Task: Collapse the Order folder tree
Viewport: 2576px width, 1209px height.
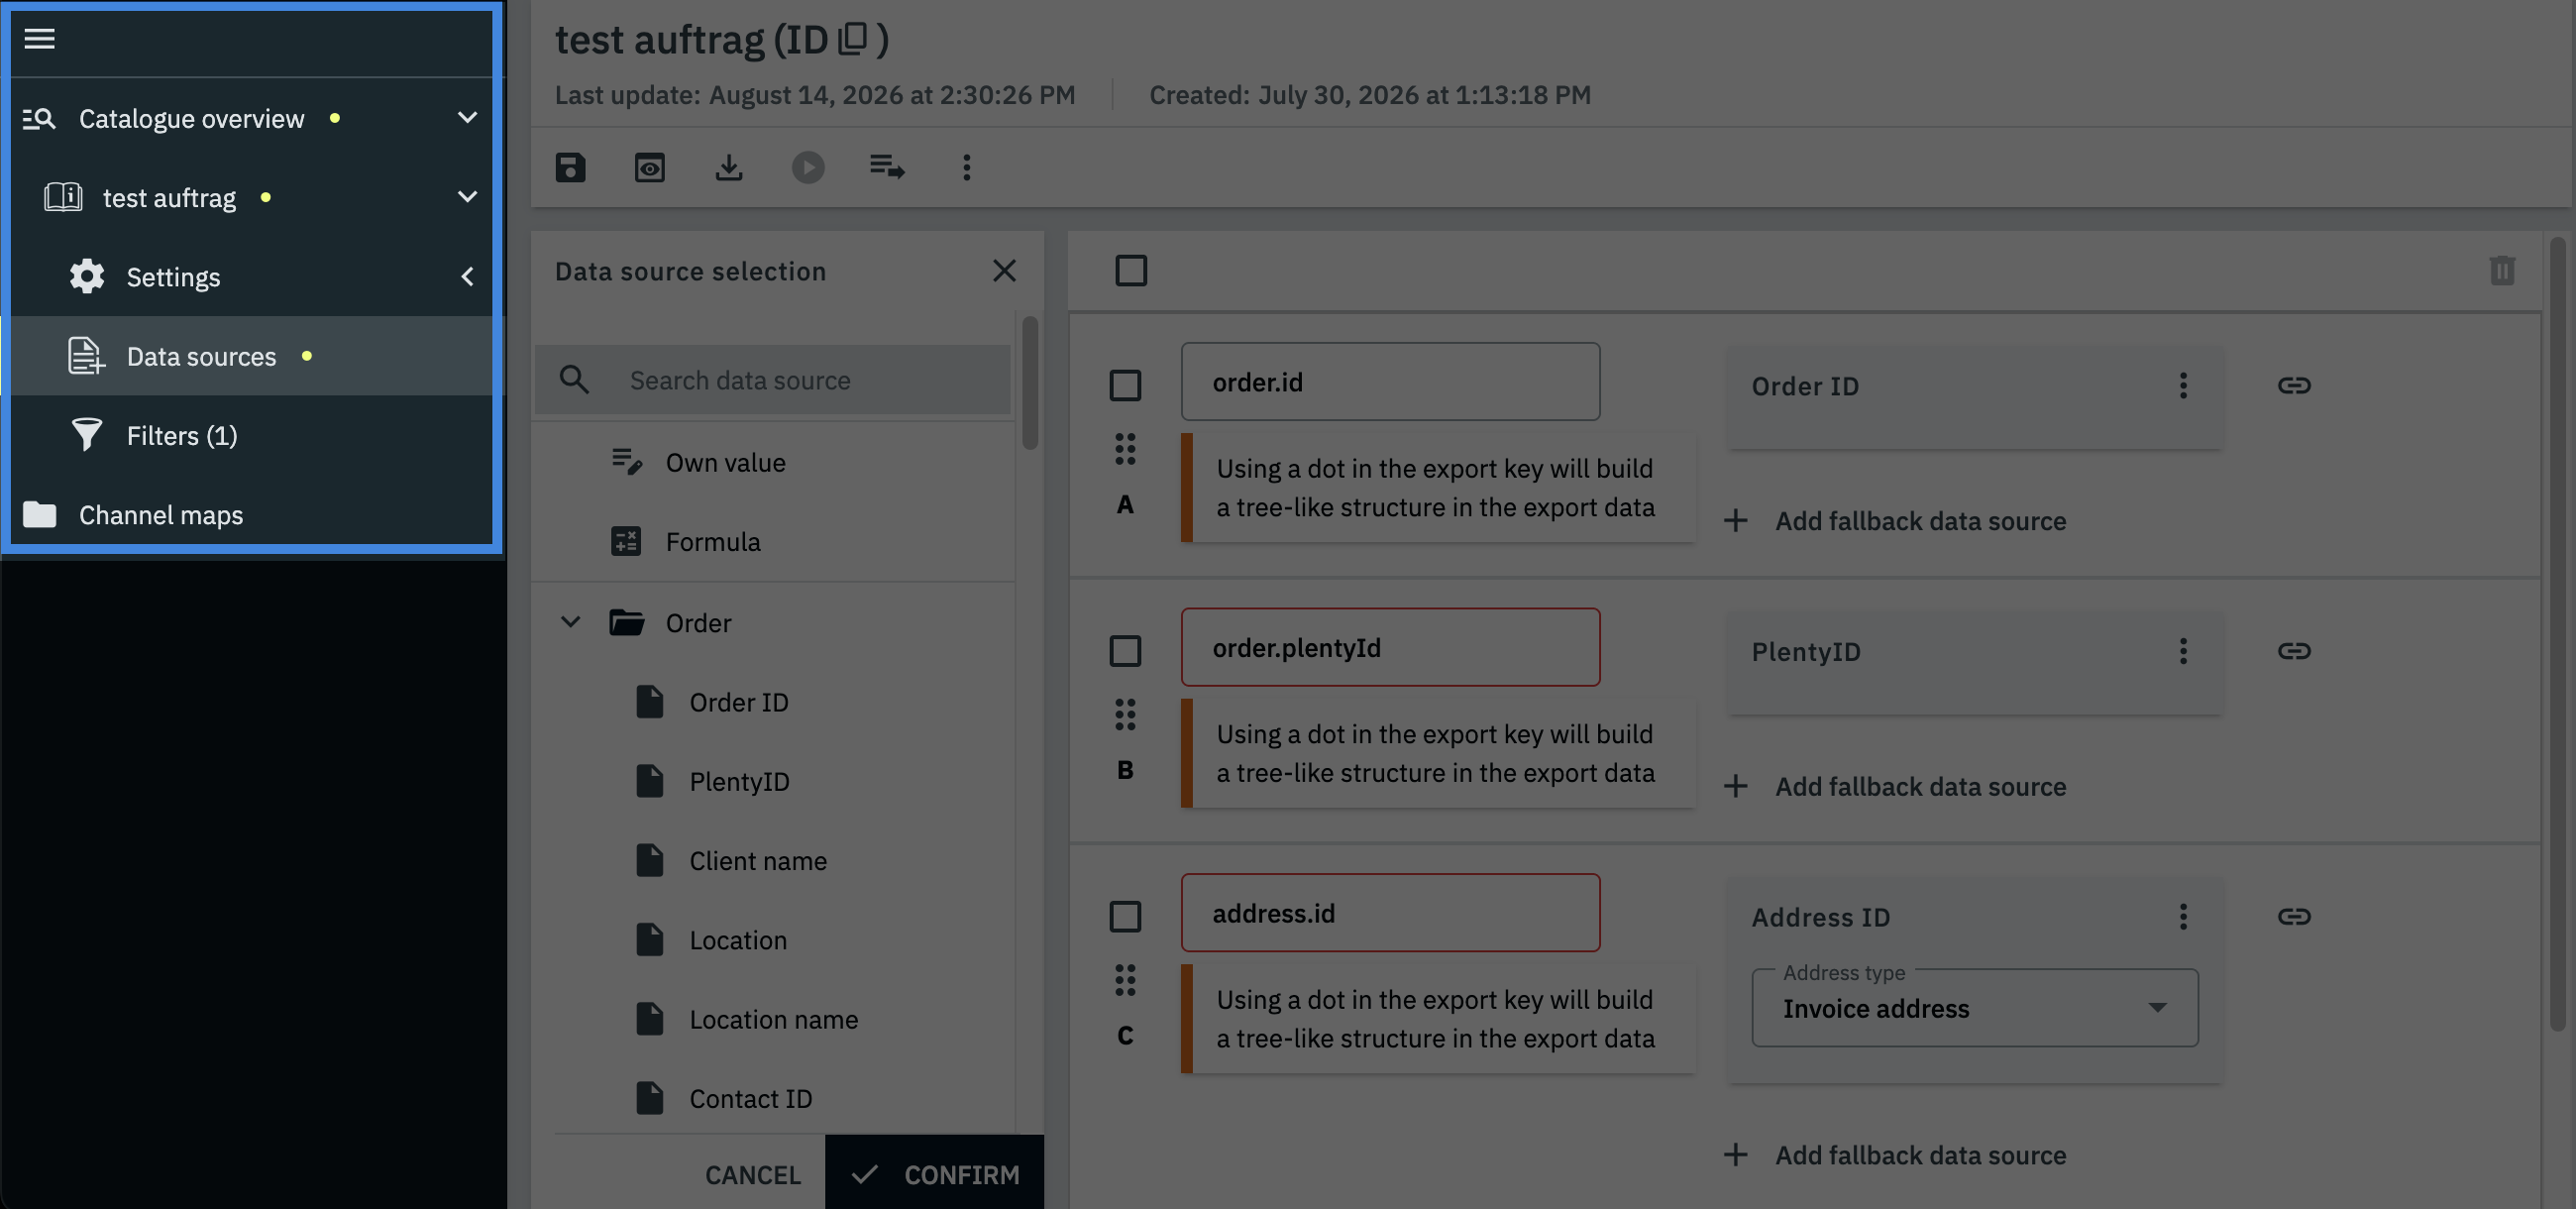Action: 570,622
